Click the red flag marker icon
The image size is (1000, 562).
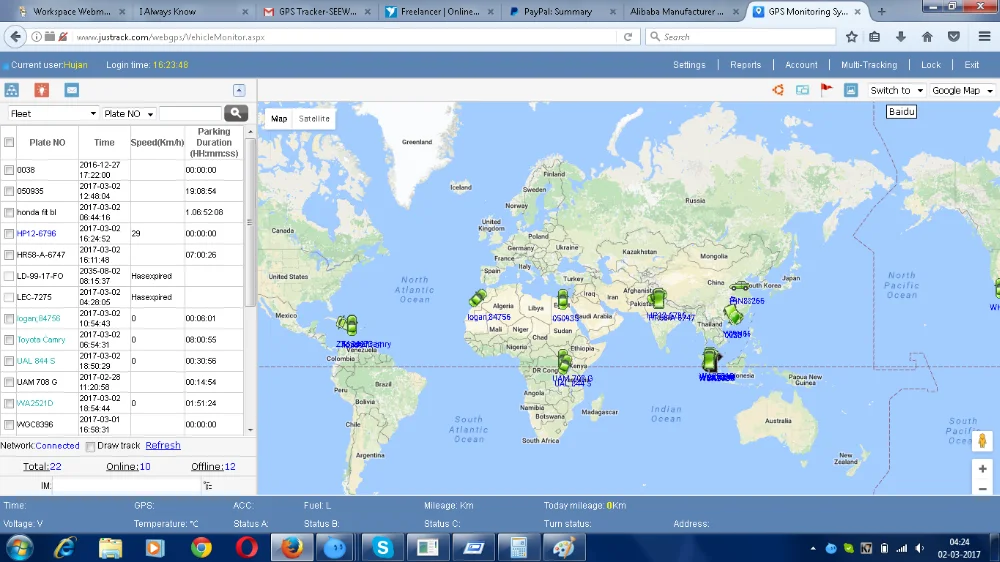(x=826, y=90)
